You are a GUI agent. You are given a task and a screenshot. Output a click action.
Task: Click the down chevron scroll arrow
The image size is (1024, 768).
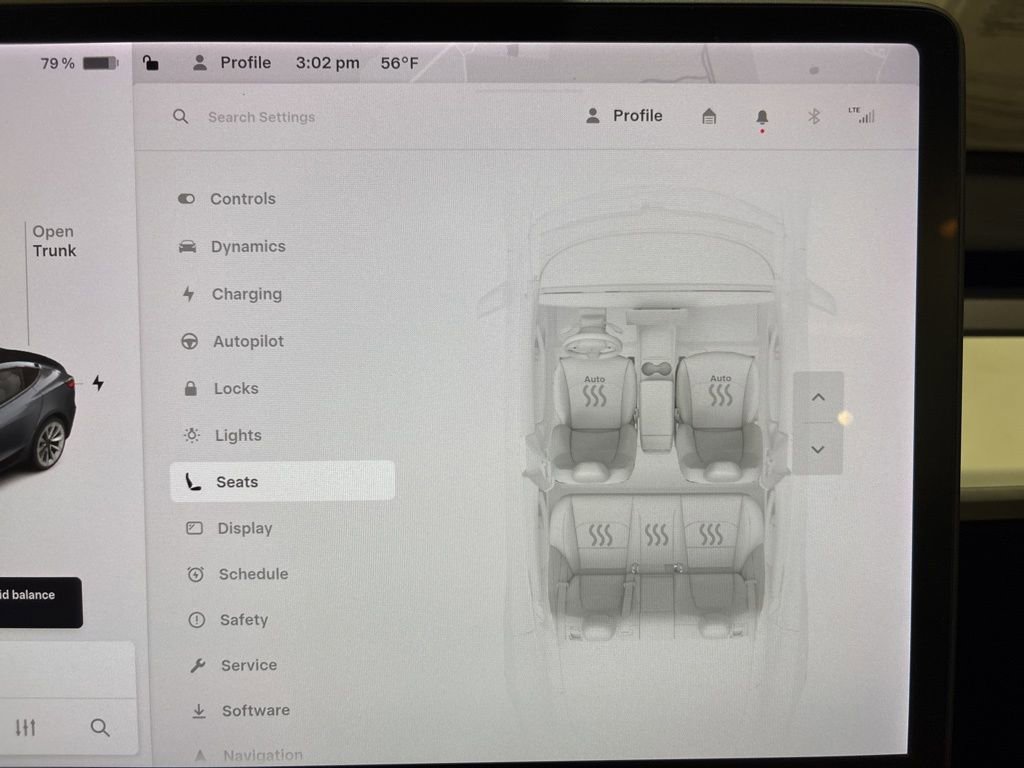click(x=818, y=450)
